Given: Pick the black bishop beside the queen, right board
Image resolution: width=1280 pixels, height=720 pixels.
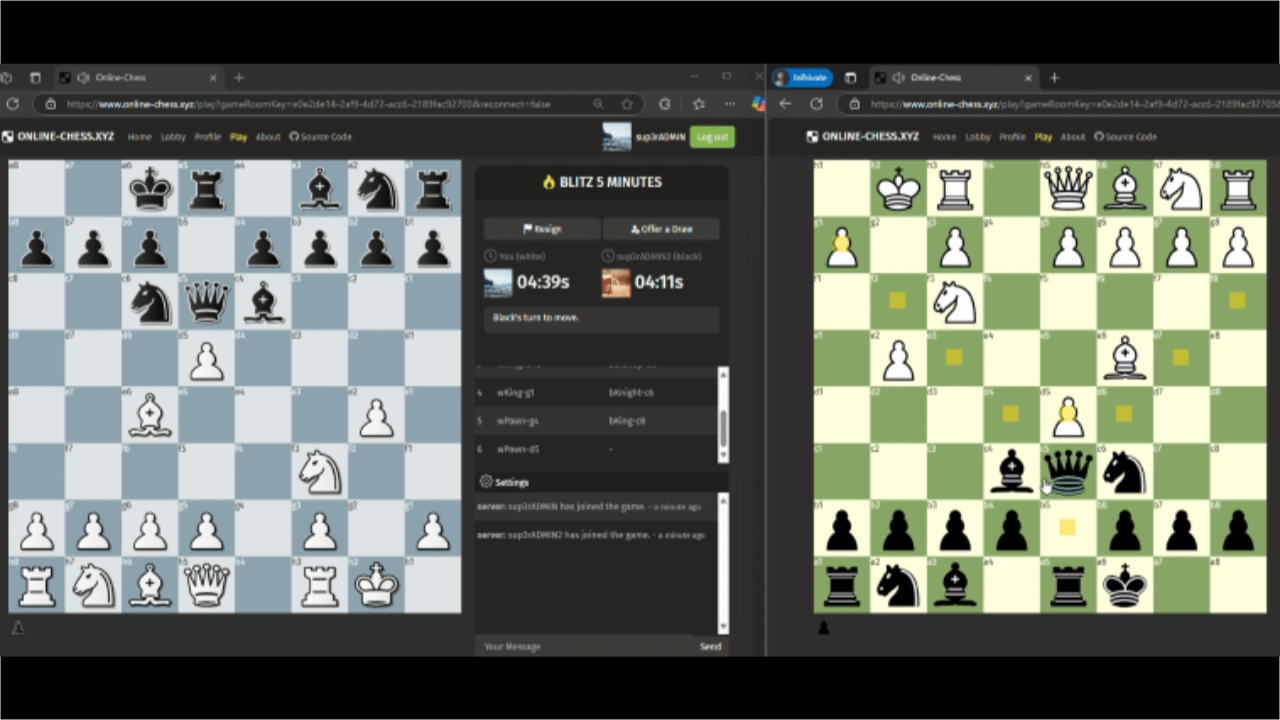Looking at the screenshot, I should (1011, 471).
